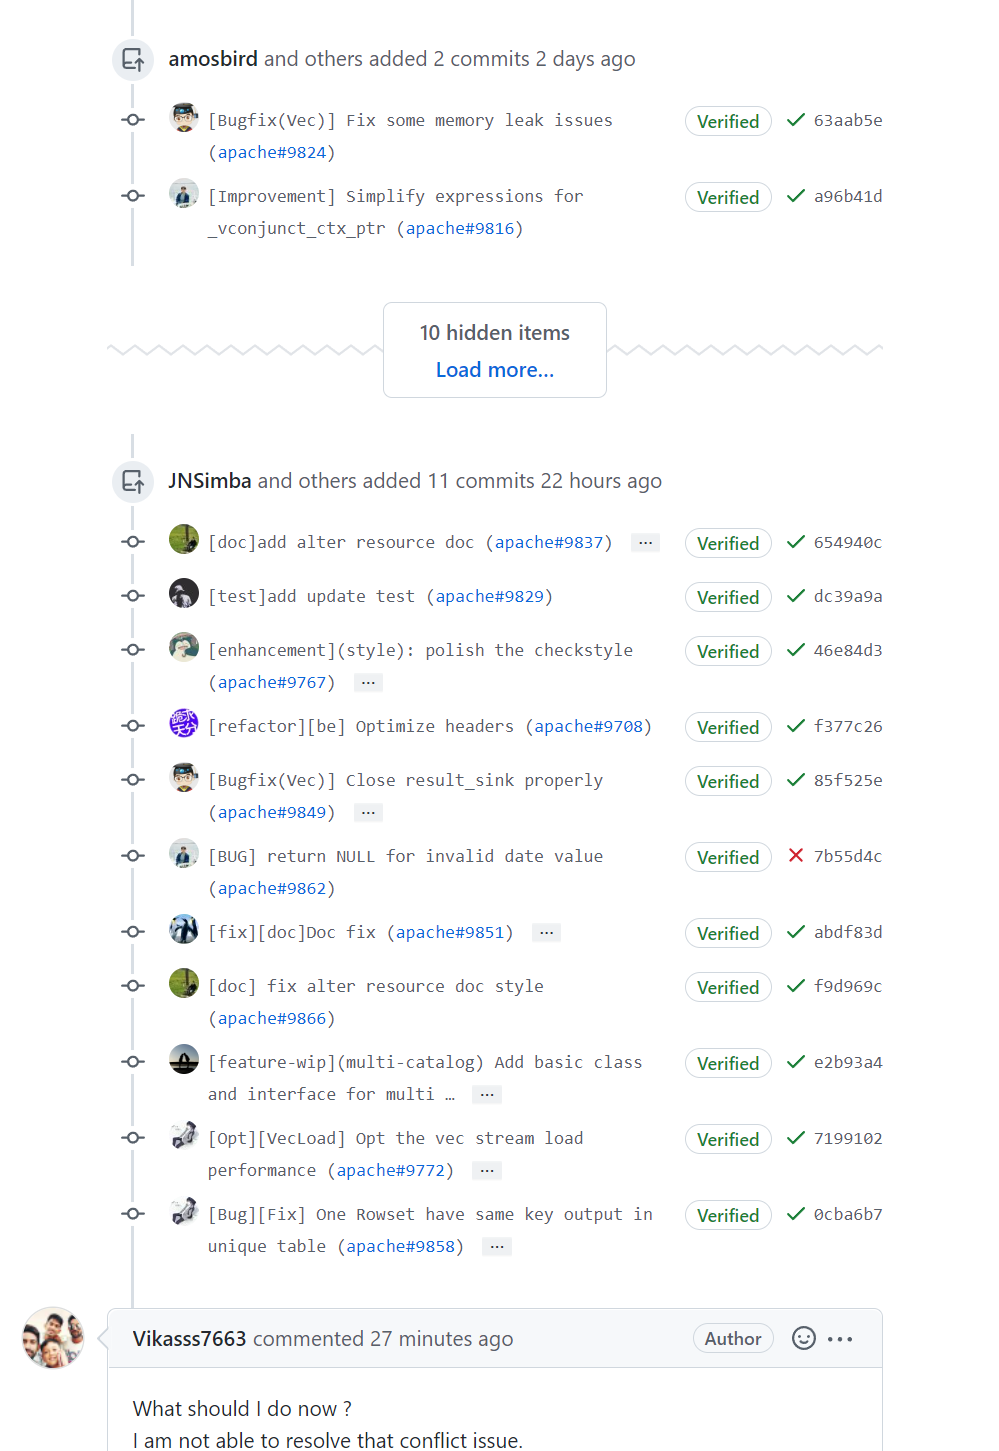
Task: Open the amosbird user profile link
Action: [x=213, y=59]
